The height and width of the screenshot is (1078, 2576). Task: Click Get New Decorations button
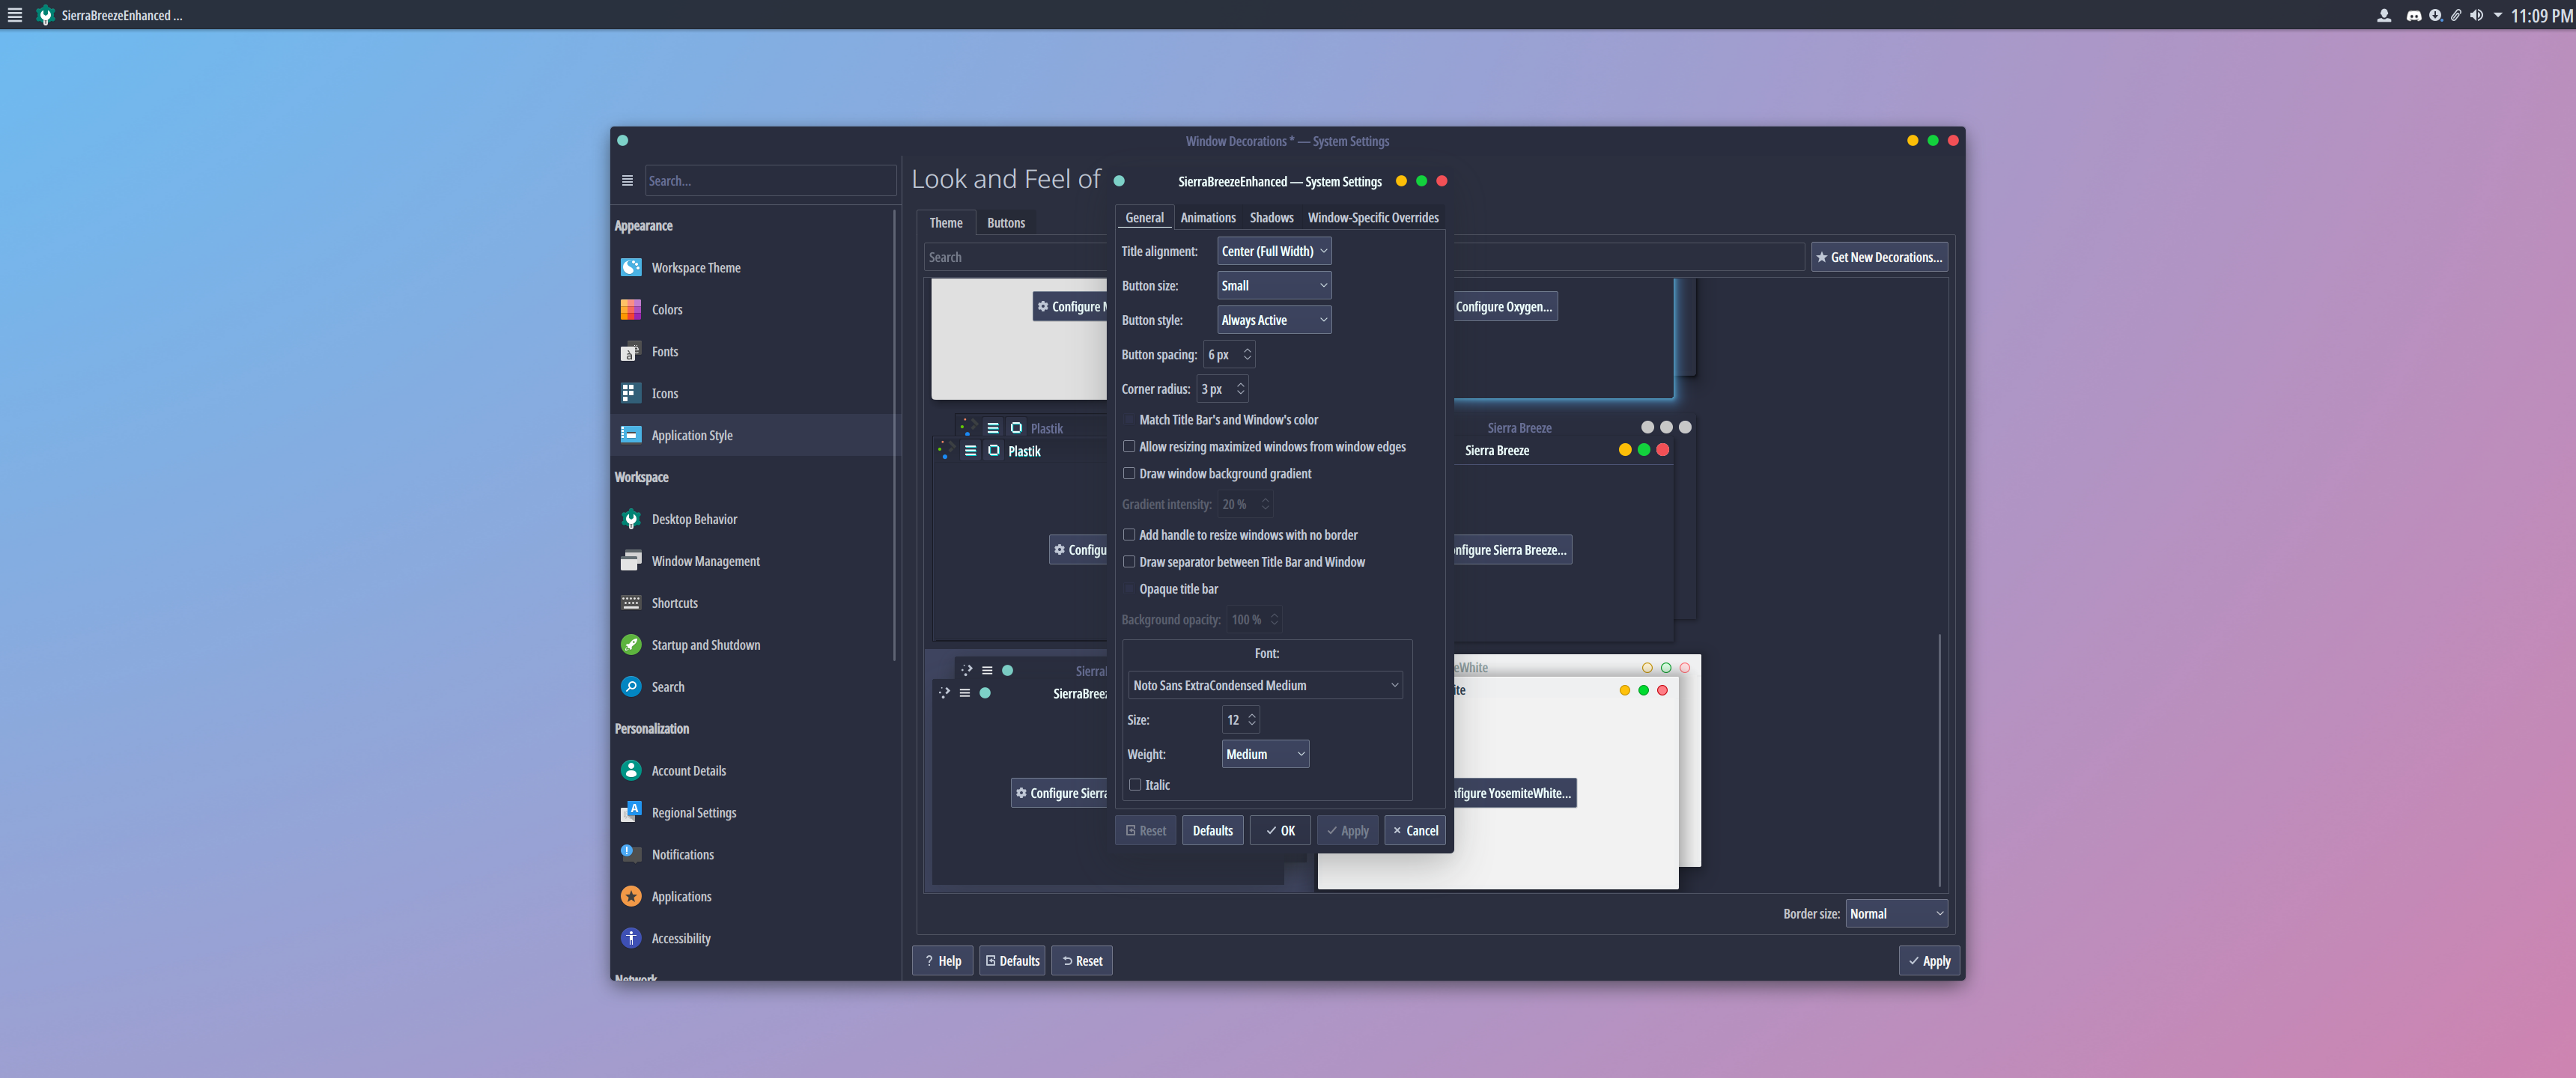pyautogui.click(x=1879, y=257)
